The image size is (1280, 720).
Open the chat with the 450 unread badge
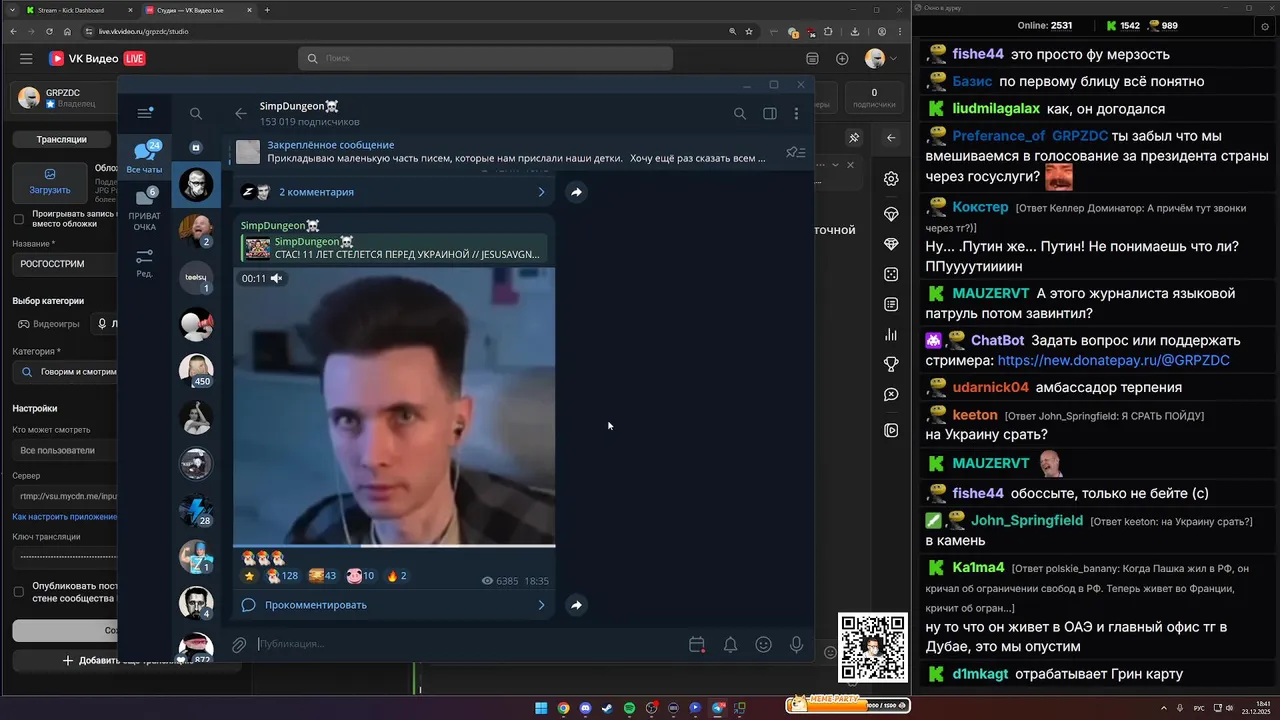tap(196, 369)
